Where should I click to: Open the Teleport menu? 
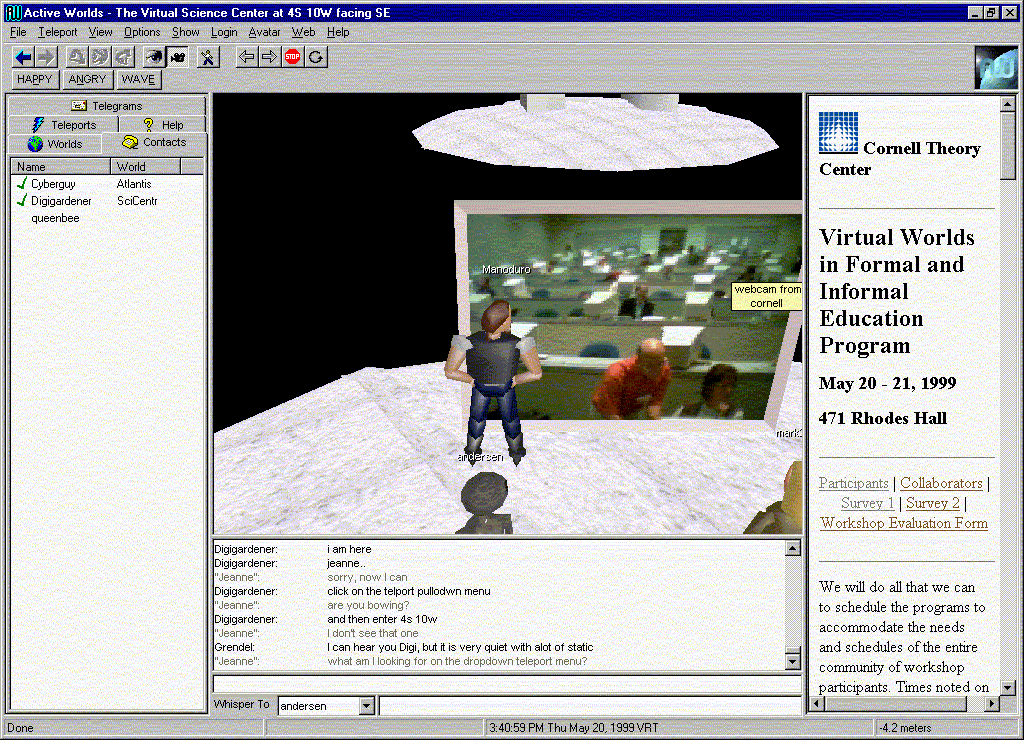[57, 32]
